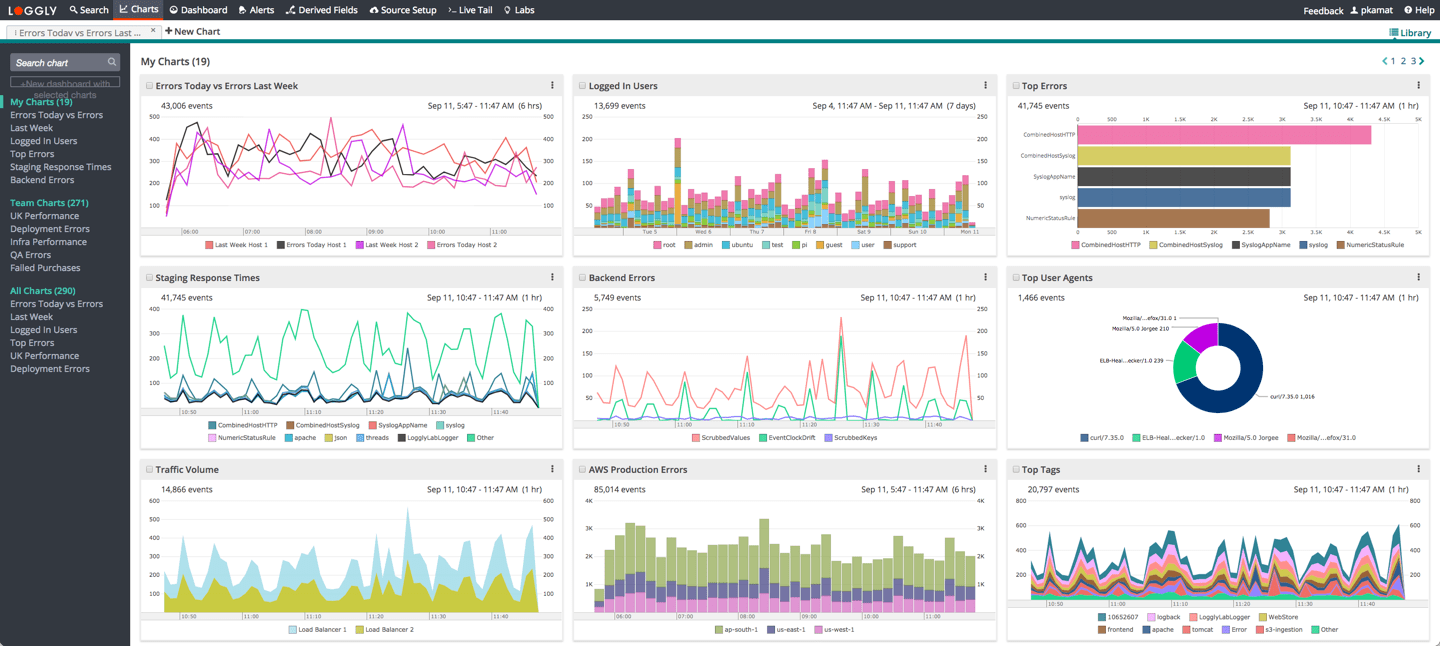This screenshot has height=646, width=1440.
Task: Open the Charts section in the top nav
Action: pyautogui.click(x=139, y=9)
